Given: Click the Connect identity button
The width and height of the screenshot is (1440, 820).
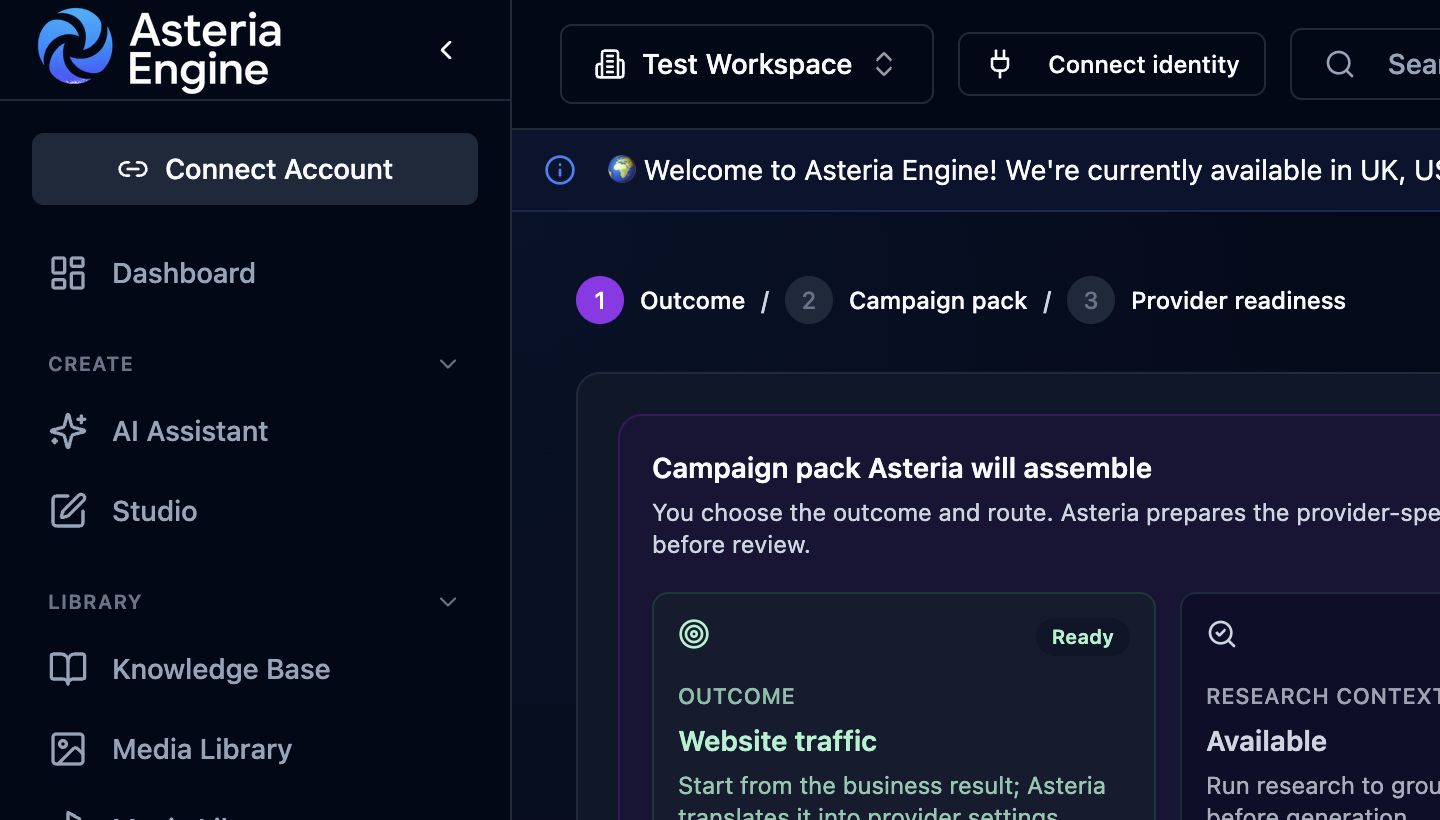Looking at the screenshot, I should pyautogui.click(x=1112, y=64).
